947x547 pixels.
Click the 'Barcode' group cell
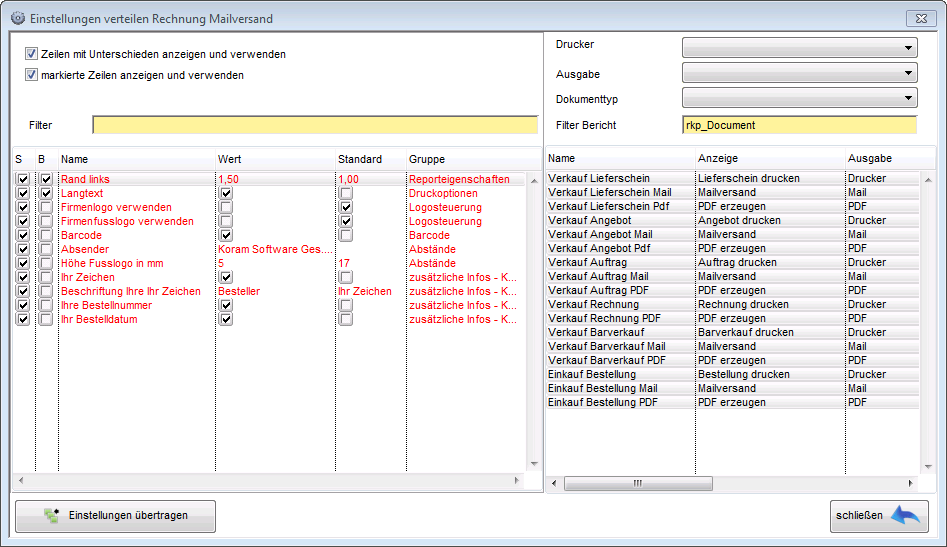pyautogui.click(x=429, y=235)
